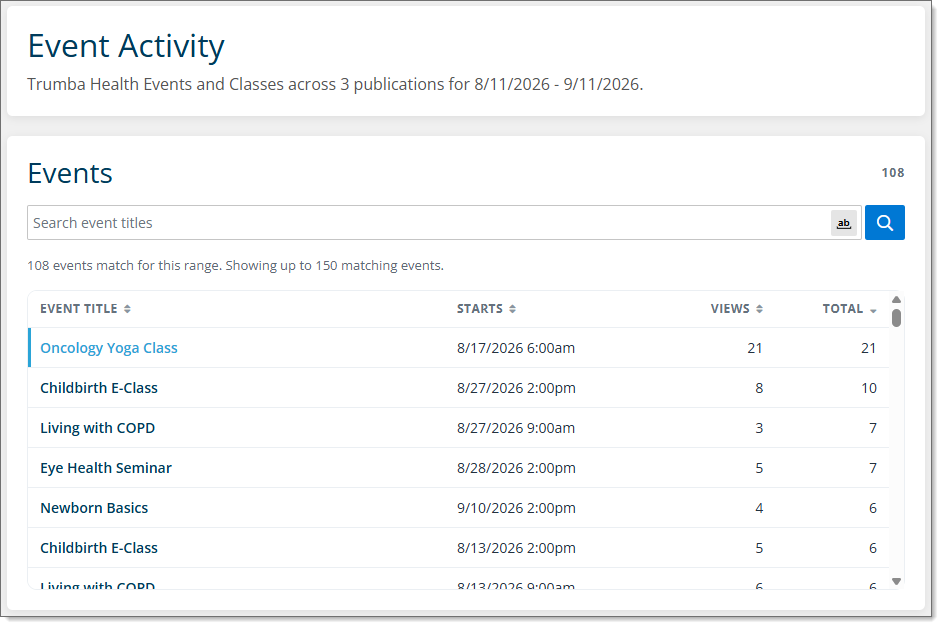The width and height of the screenshot is (942, 627).
Task: Click the events table scrollbar thumb
Action: click(896, 318)
